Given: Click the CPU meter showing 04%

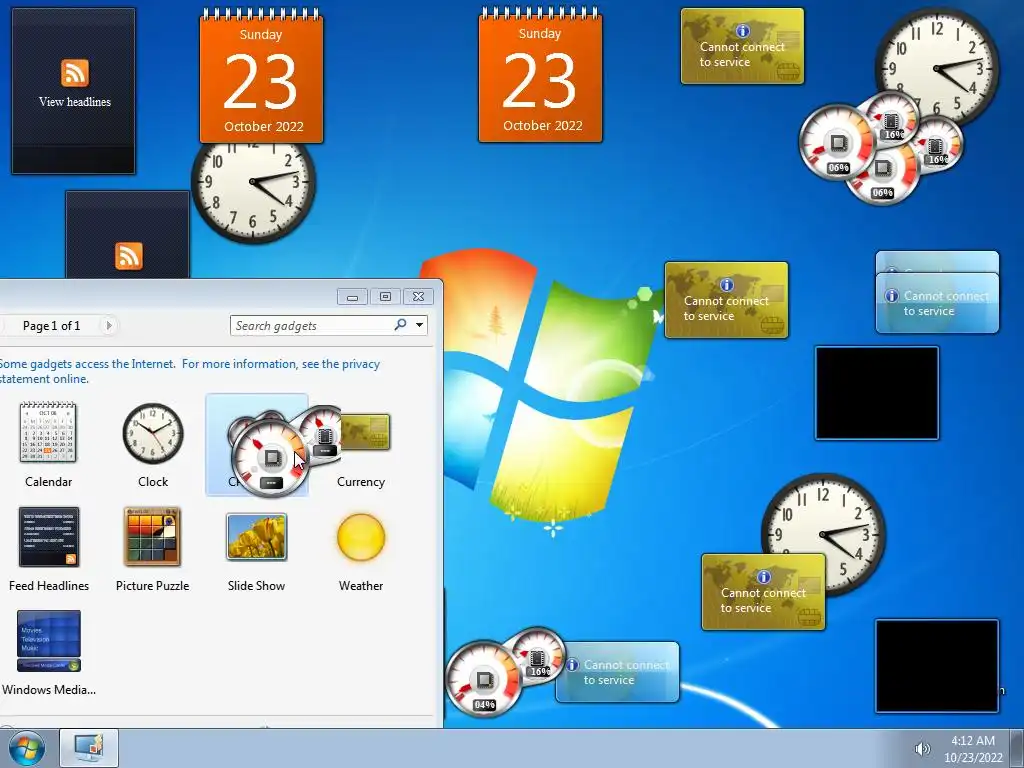Looking at the screenshot, I should (x=484, y=679).
